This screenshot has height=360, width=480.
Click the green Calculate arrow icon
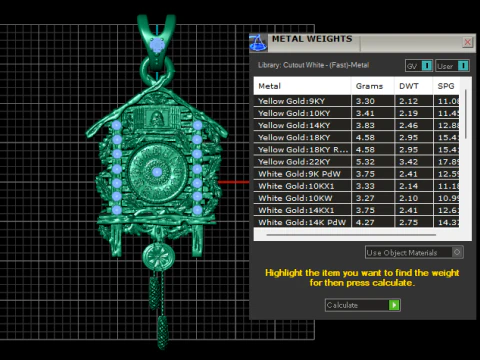tap(394, 305)
